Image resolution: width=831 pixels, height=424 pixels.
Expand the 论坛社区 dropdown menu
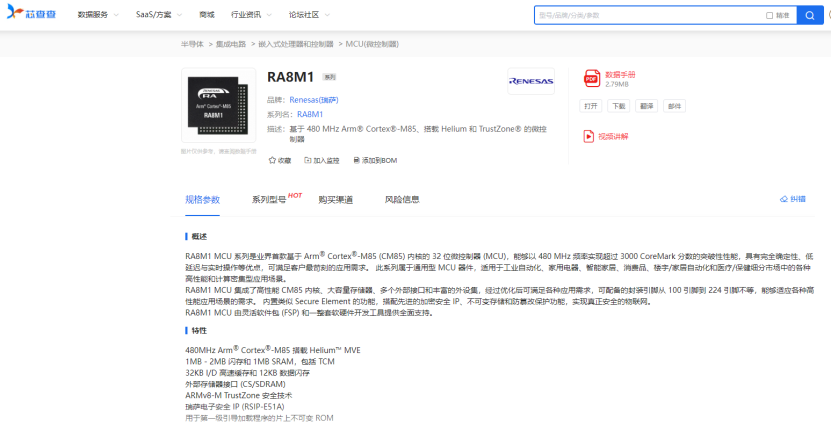point(309,15)
